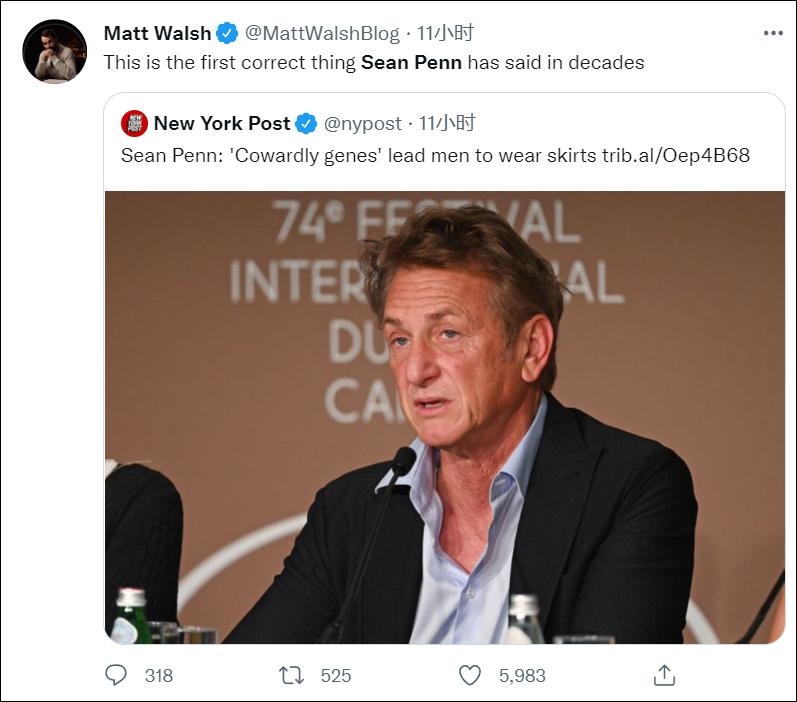Like the tweet with the heart icon

[470, 675]
